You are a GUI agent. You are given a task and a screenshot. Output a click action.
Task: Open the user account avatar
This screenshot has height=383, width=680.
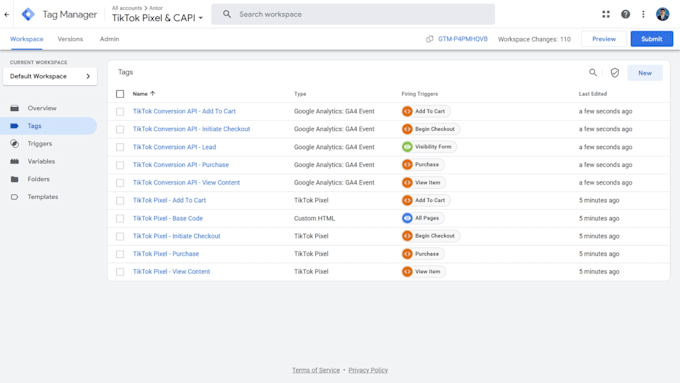tap(662, 14)
